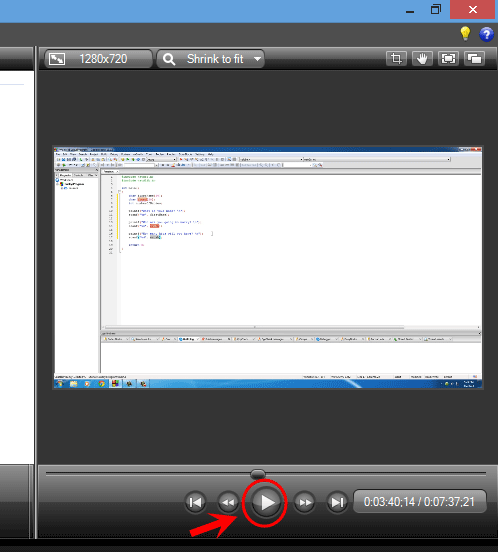Open the Shrink to fit zoom dropdown
Screen dimensions: 498x552
(x=210, y=59)
